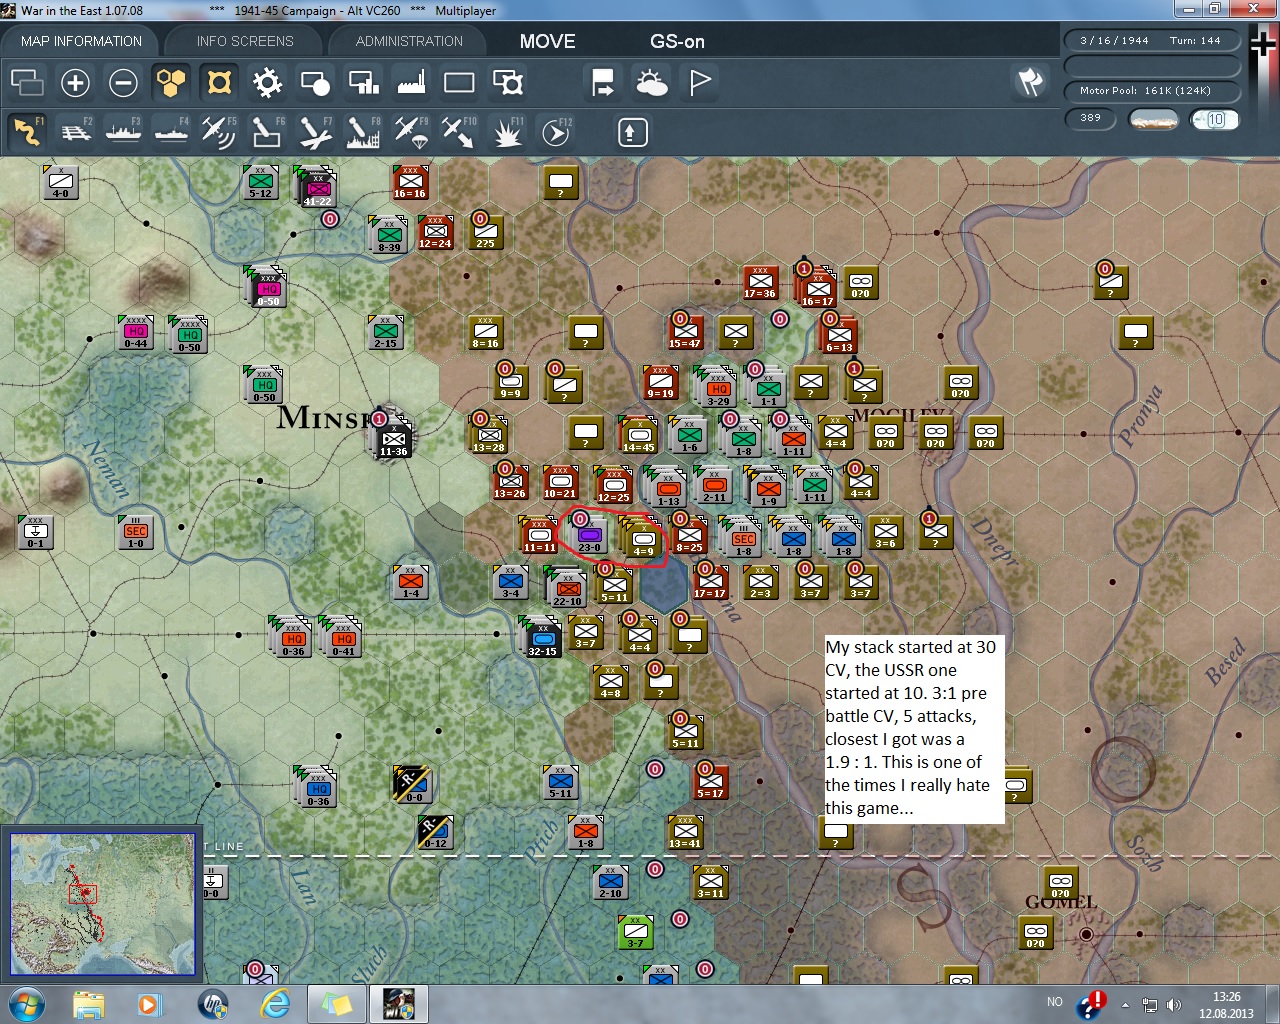Viewport: 1280px width, 1024px height.
Task: Select F2 rail movement mode
Action: [75, 132]
